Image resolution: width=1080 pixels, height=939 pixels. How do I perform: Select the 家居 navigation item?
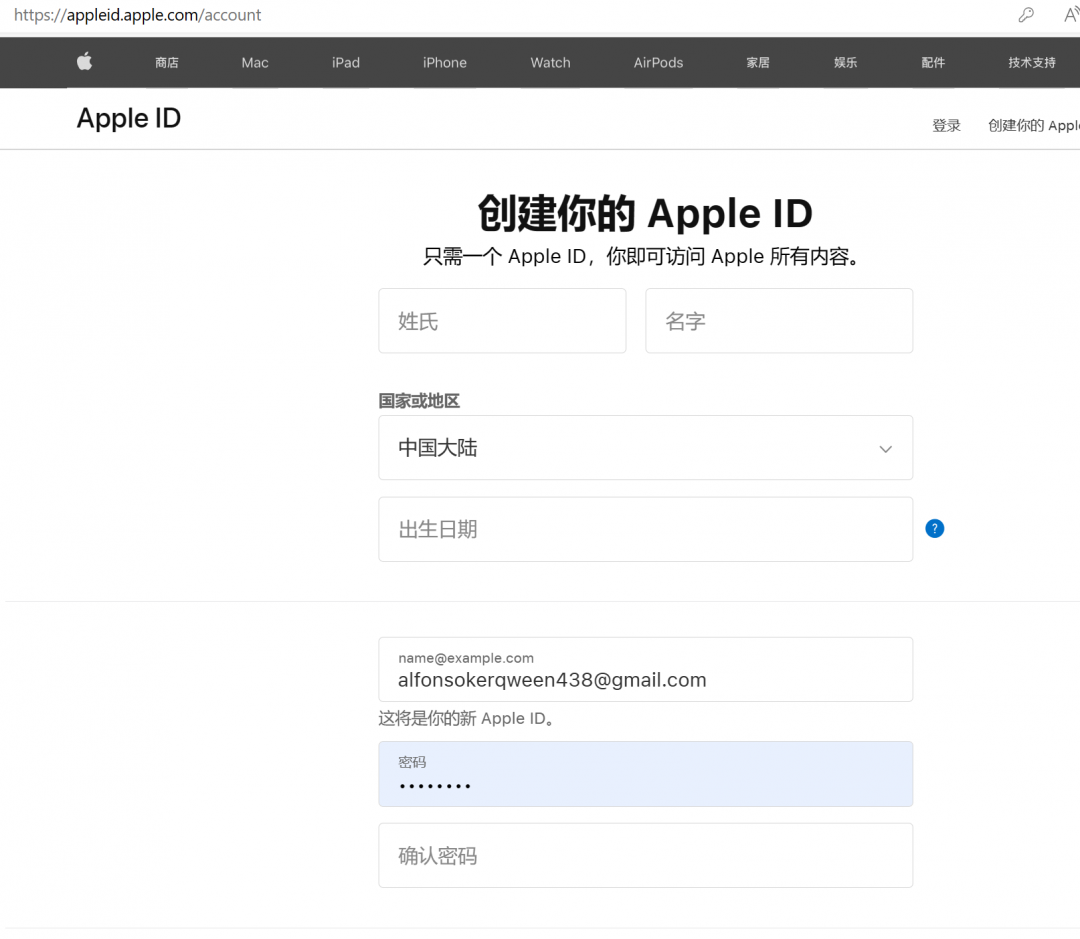click(x=757, y=62)
